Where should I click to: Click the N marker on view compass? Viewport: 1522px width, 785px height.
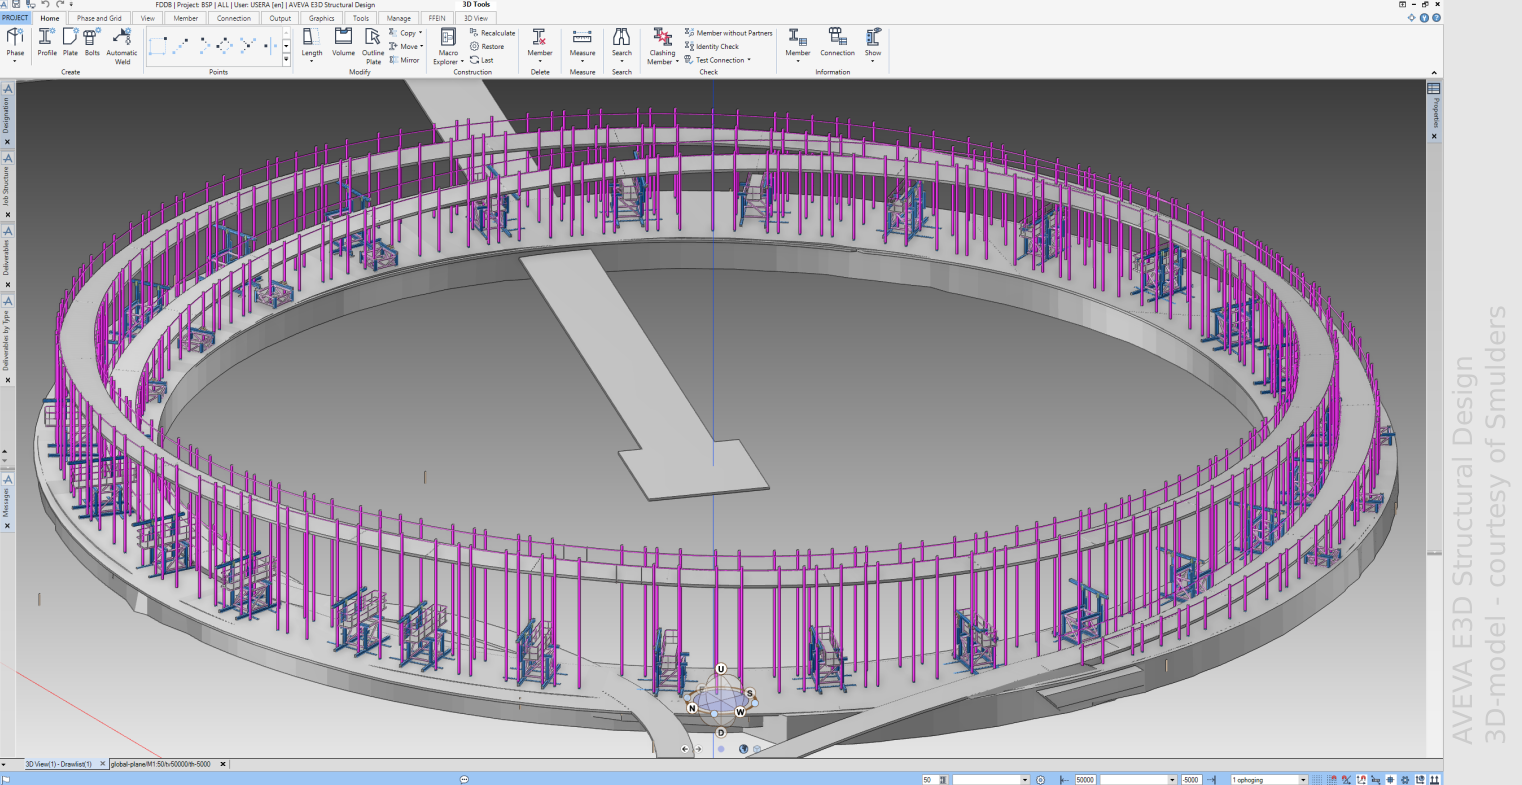691,708
